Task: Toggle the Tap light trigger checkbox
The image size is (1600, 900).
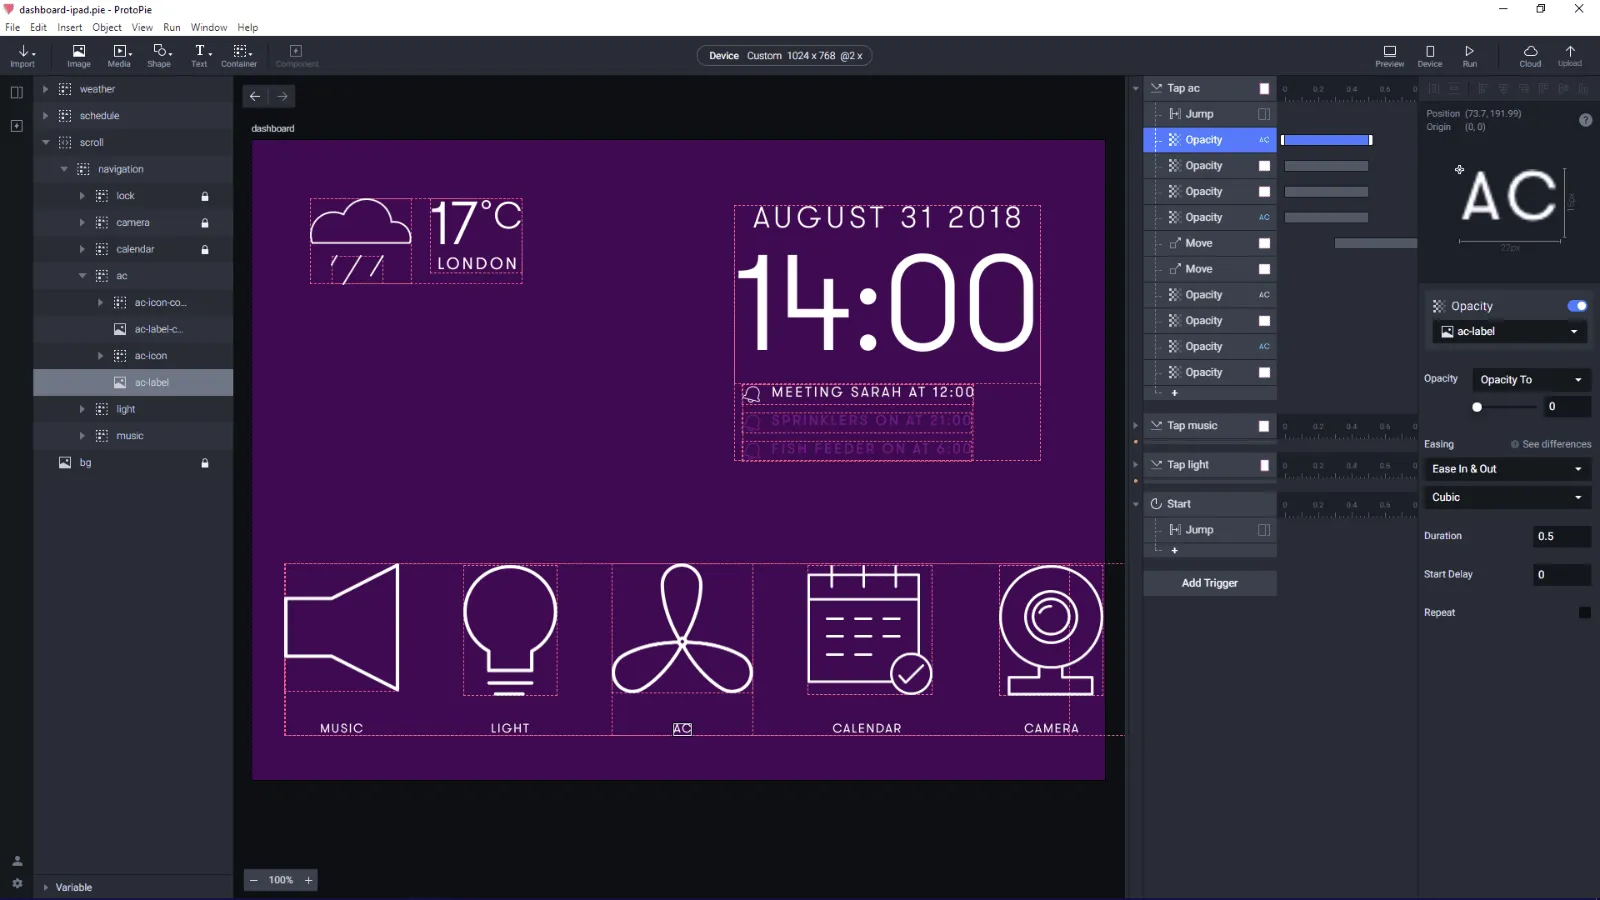Action: 1264,465
